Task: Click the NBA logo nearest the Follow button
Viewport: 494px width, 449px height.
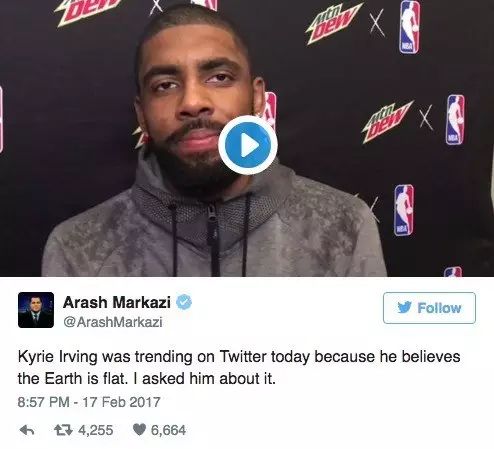Action: (454, 272)
